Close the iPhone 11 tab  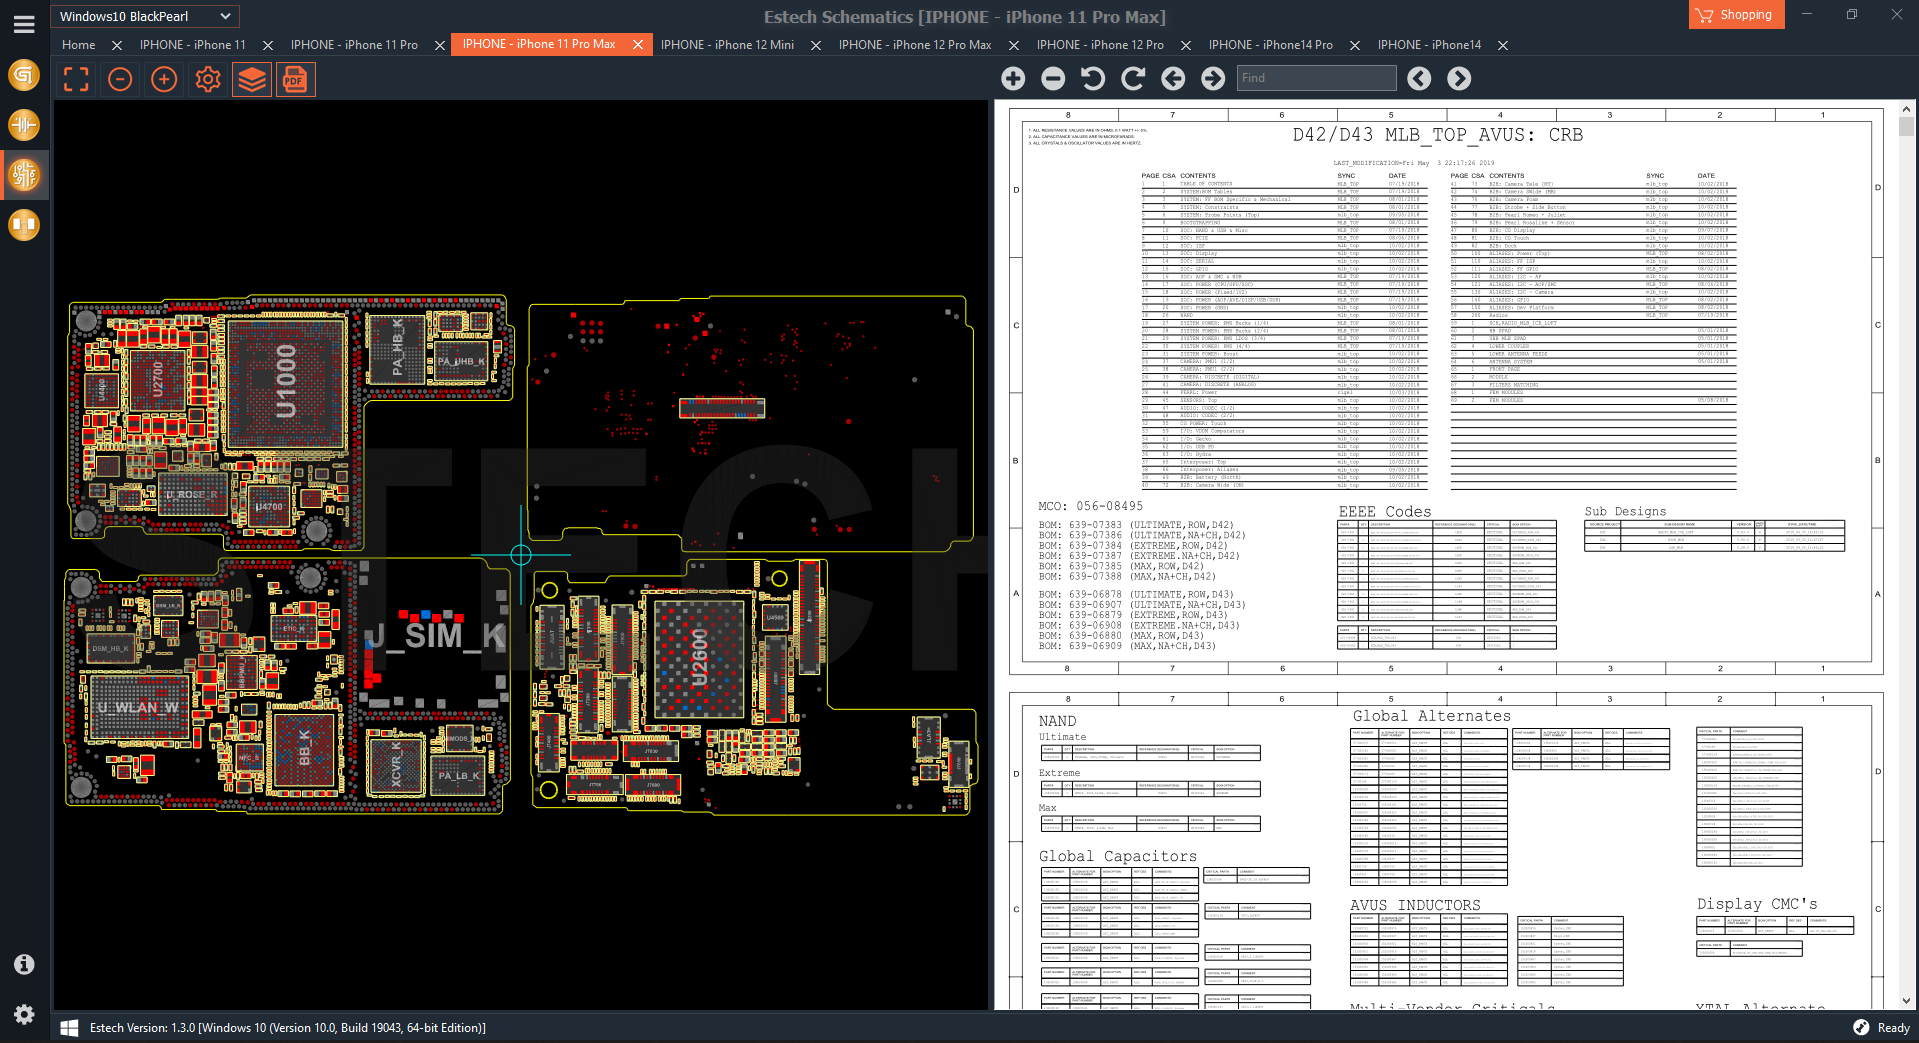pos(268,45)
